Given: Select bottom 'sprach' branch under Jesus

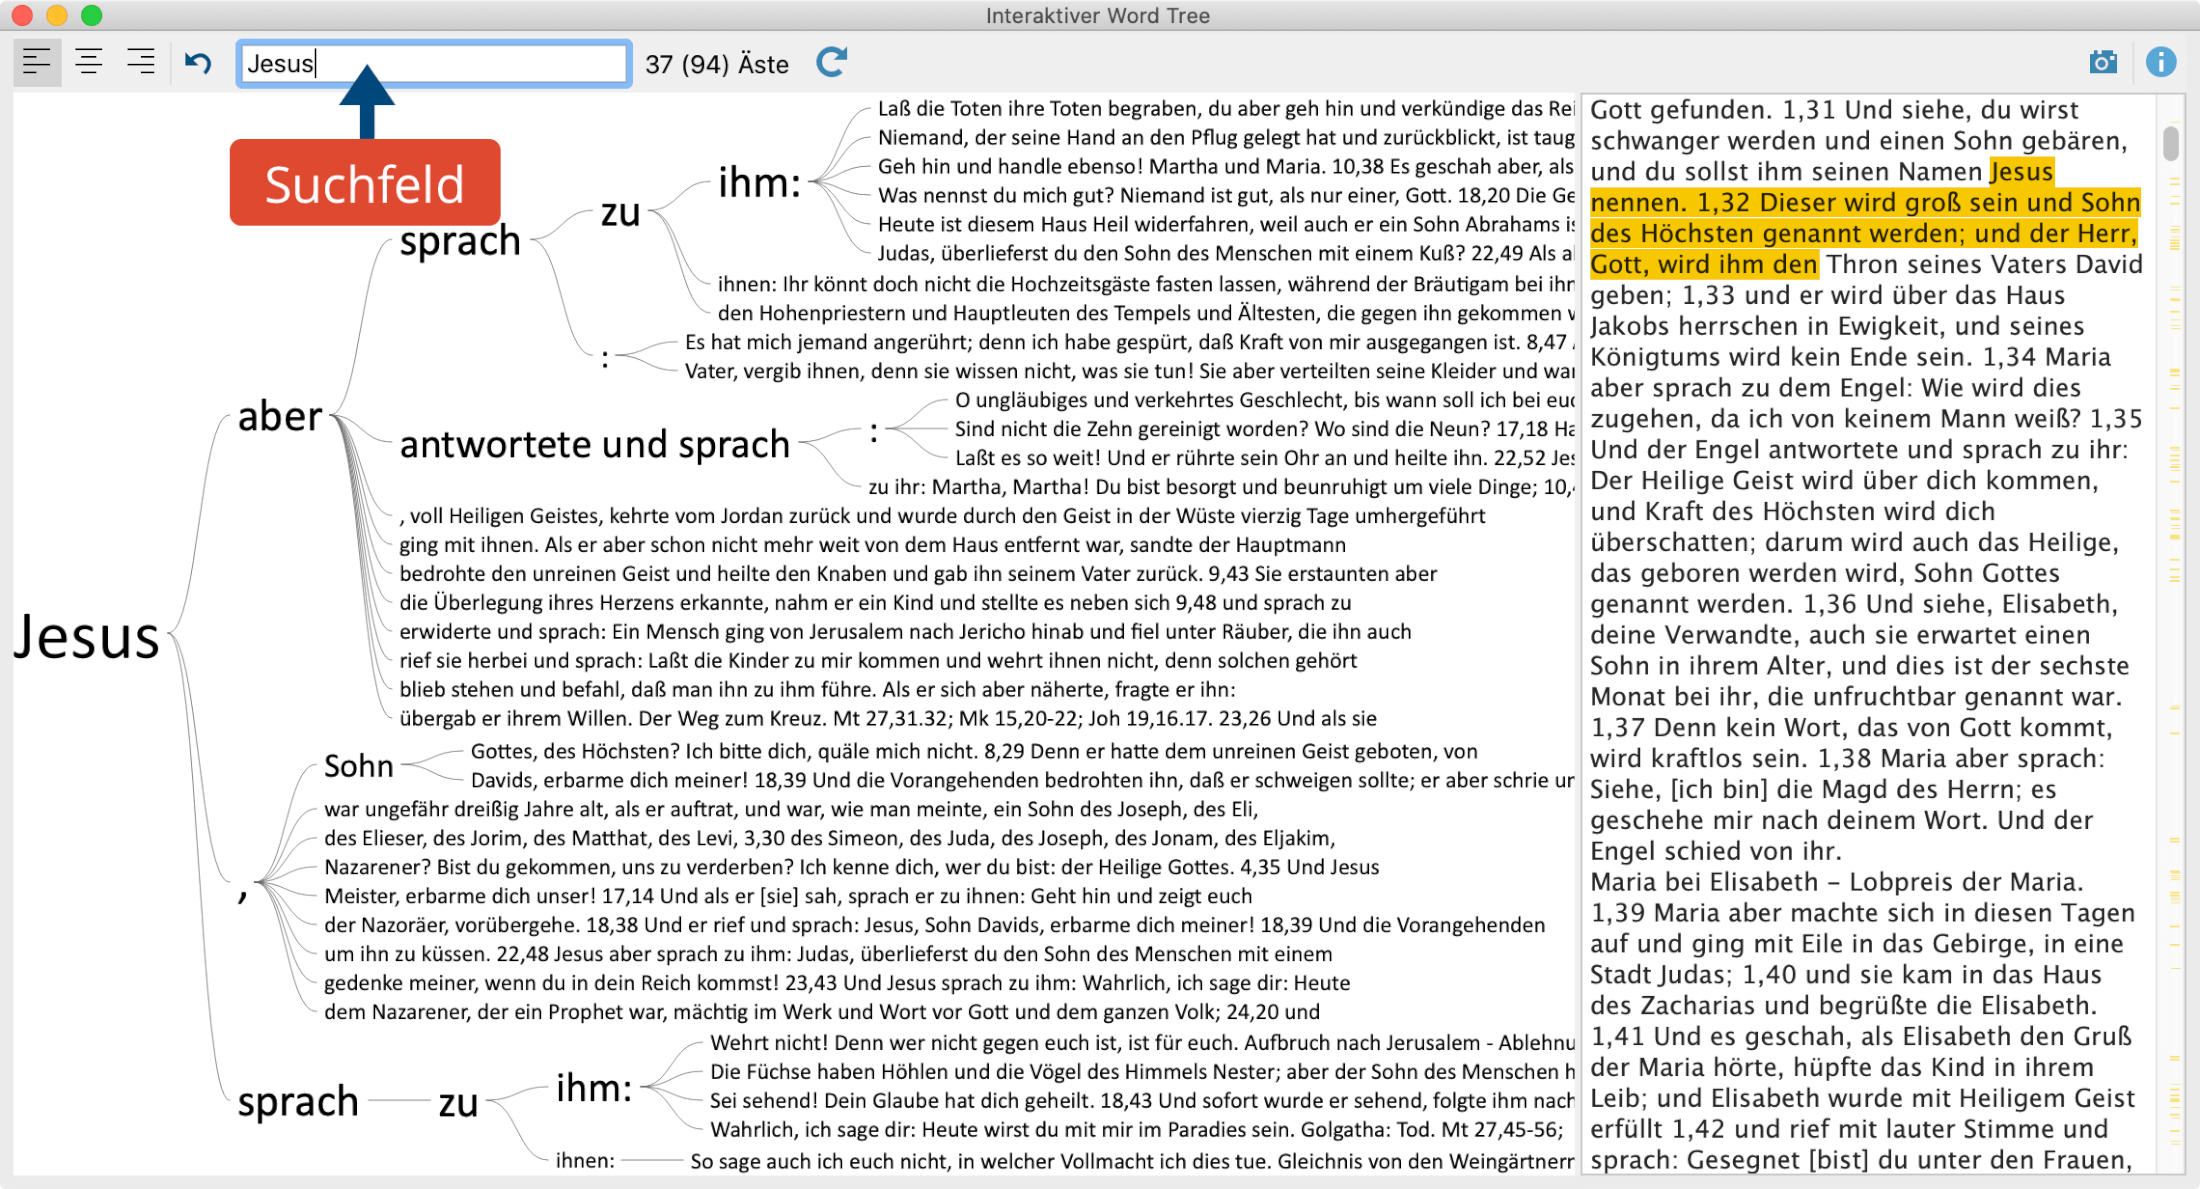Looking at the screenshot, I should [x=297, y=1102].
